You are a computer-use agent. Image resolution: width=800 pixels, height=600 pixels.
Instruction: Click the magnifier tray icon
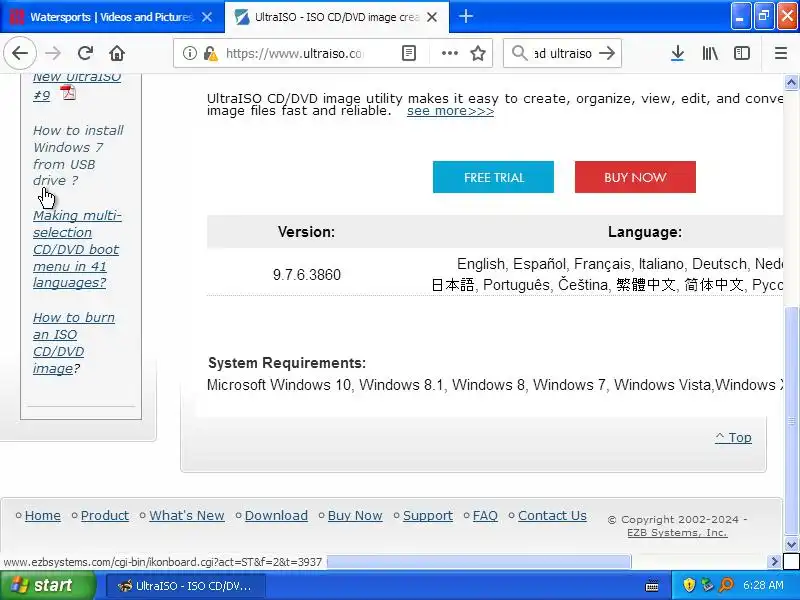(x=726, y=585)
